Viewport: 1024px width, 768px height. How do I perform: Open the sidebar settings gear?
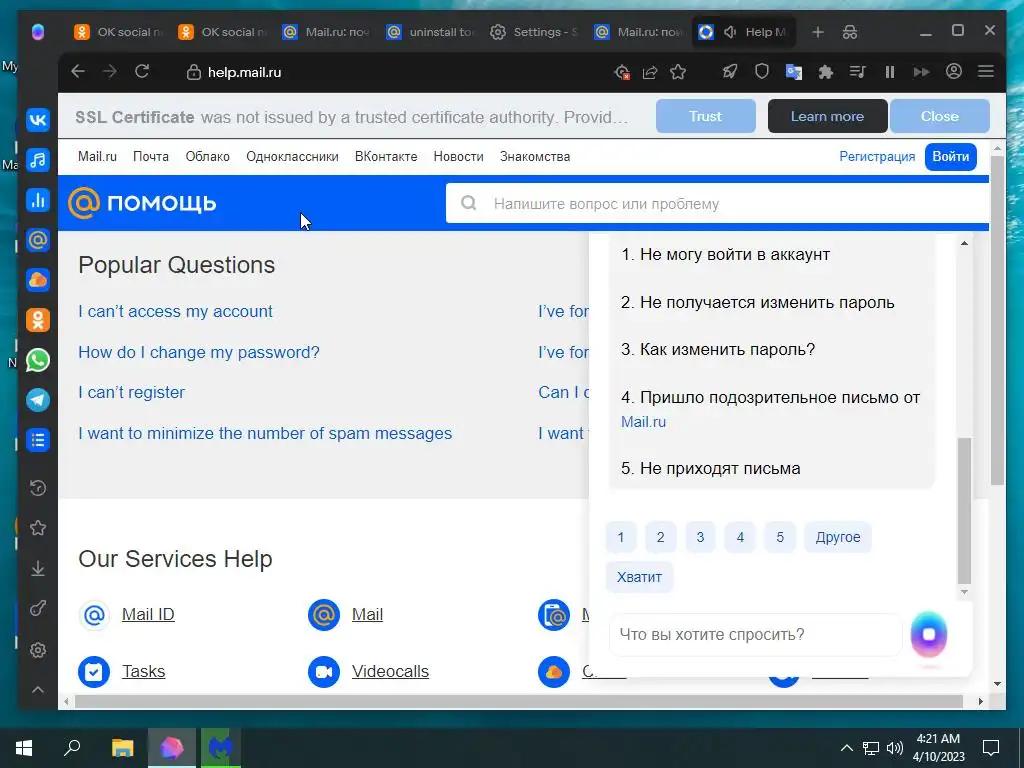[38, 650]
